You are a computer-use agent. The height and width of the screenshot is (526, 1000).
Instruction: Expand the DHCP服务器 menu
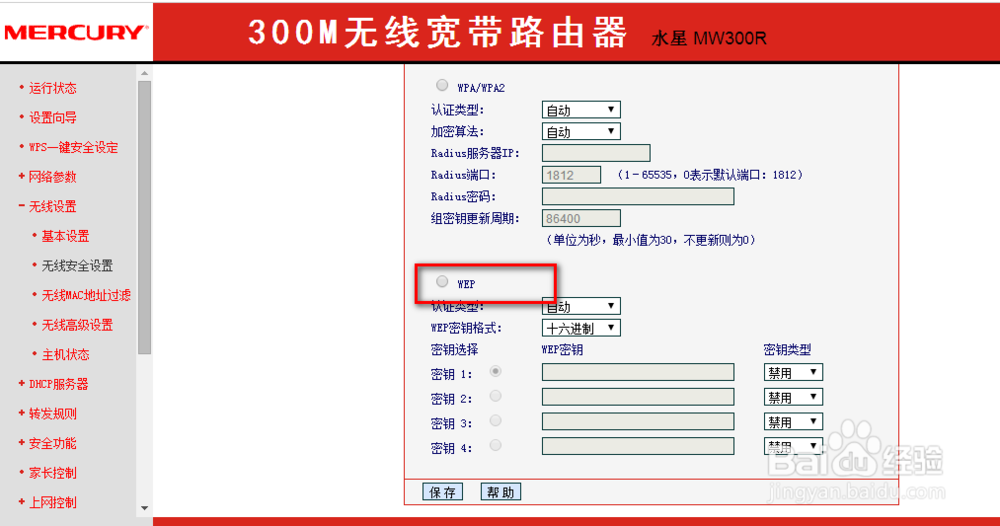[59, 384]
